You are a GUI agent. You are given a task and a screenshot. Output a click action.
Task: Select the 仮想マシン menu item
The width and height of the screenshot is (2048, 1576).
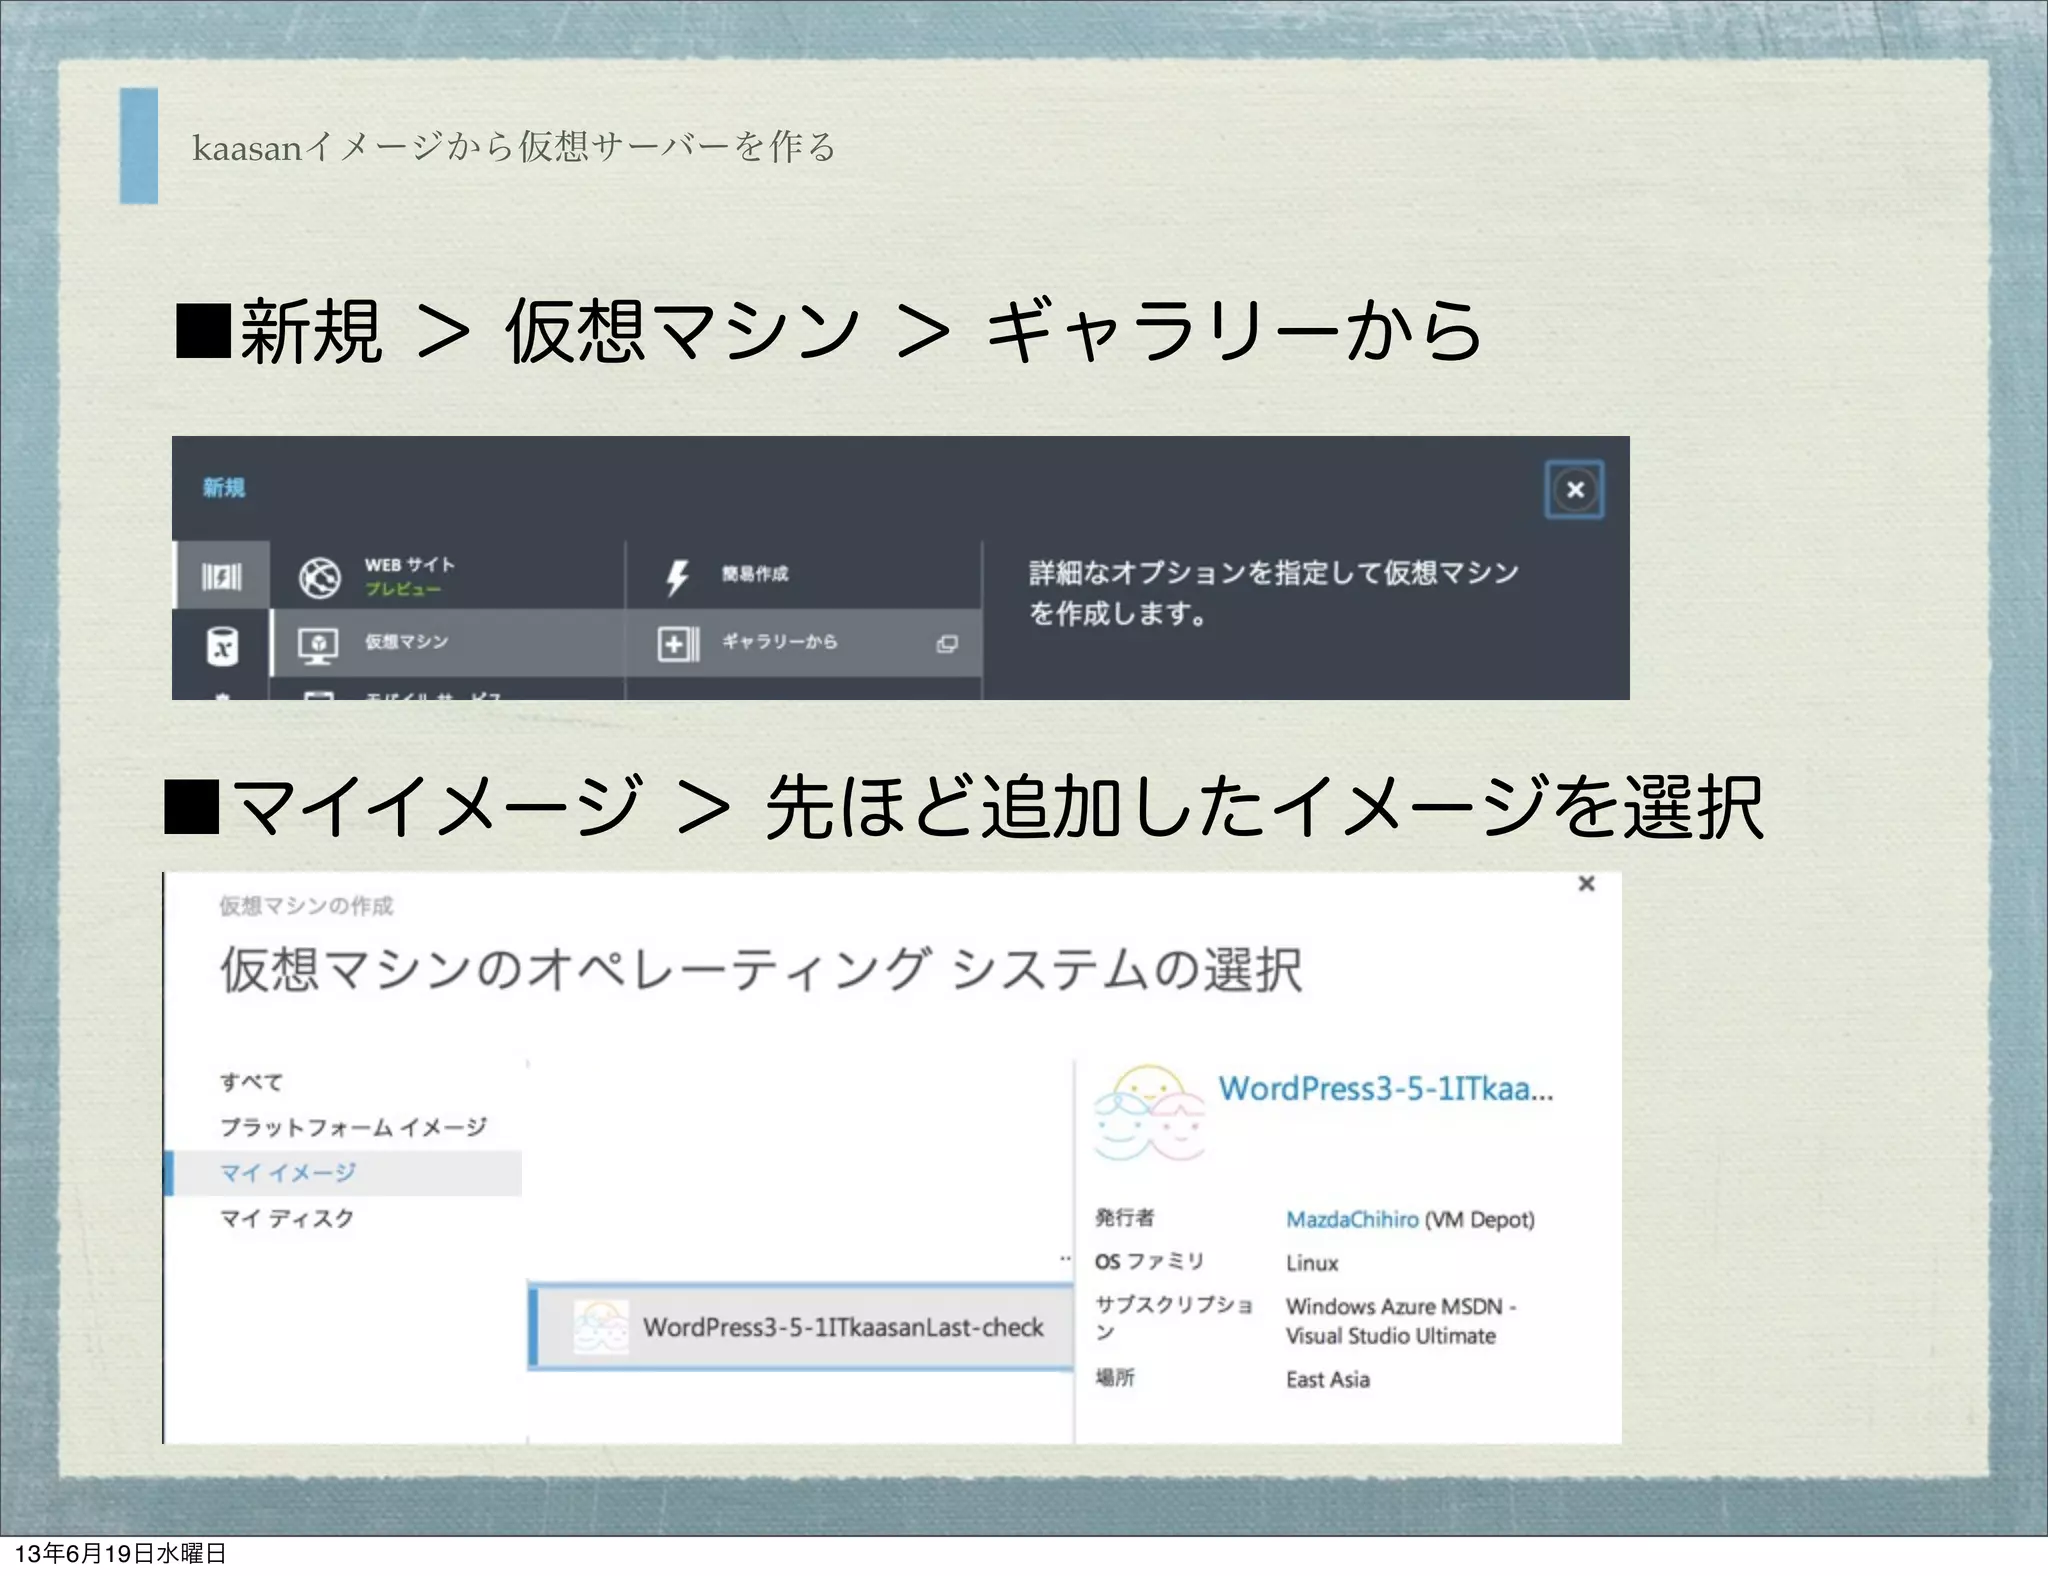pyautogui.click(x=447, y=642)
